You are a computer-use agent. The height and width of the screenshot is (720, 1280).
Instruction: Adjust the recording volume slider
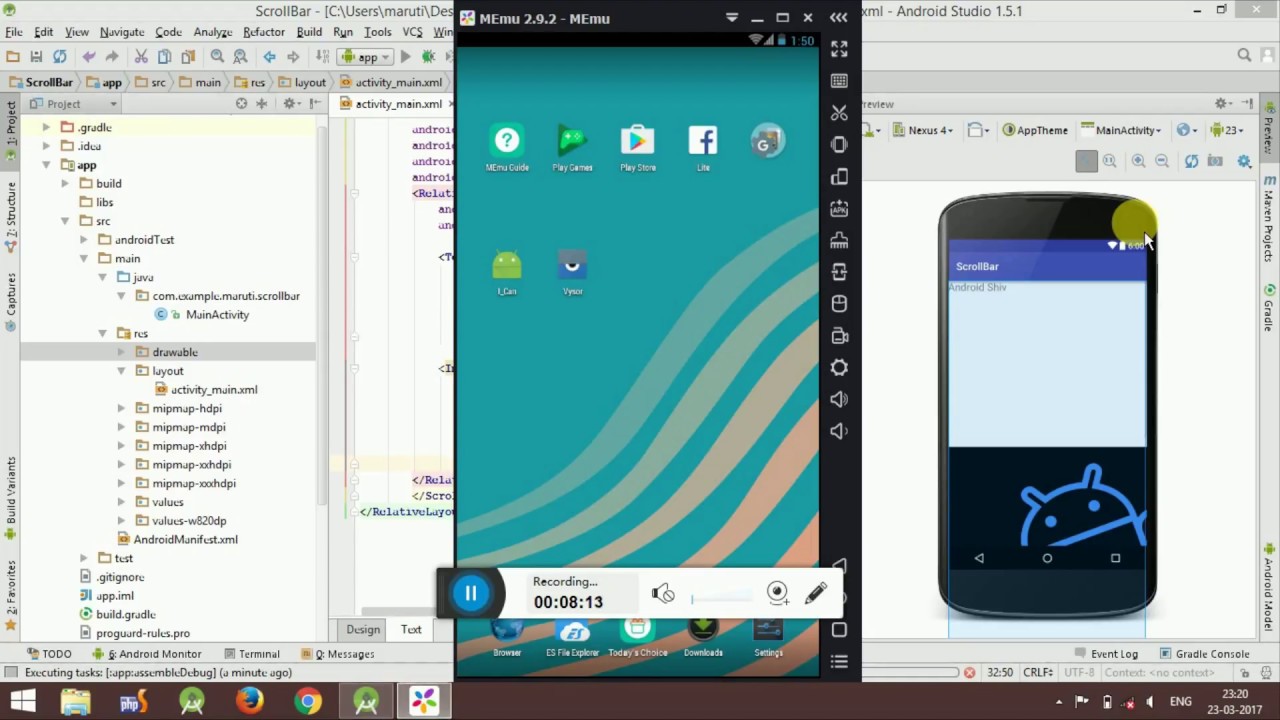[722, 599]
